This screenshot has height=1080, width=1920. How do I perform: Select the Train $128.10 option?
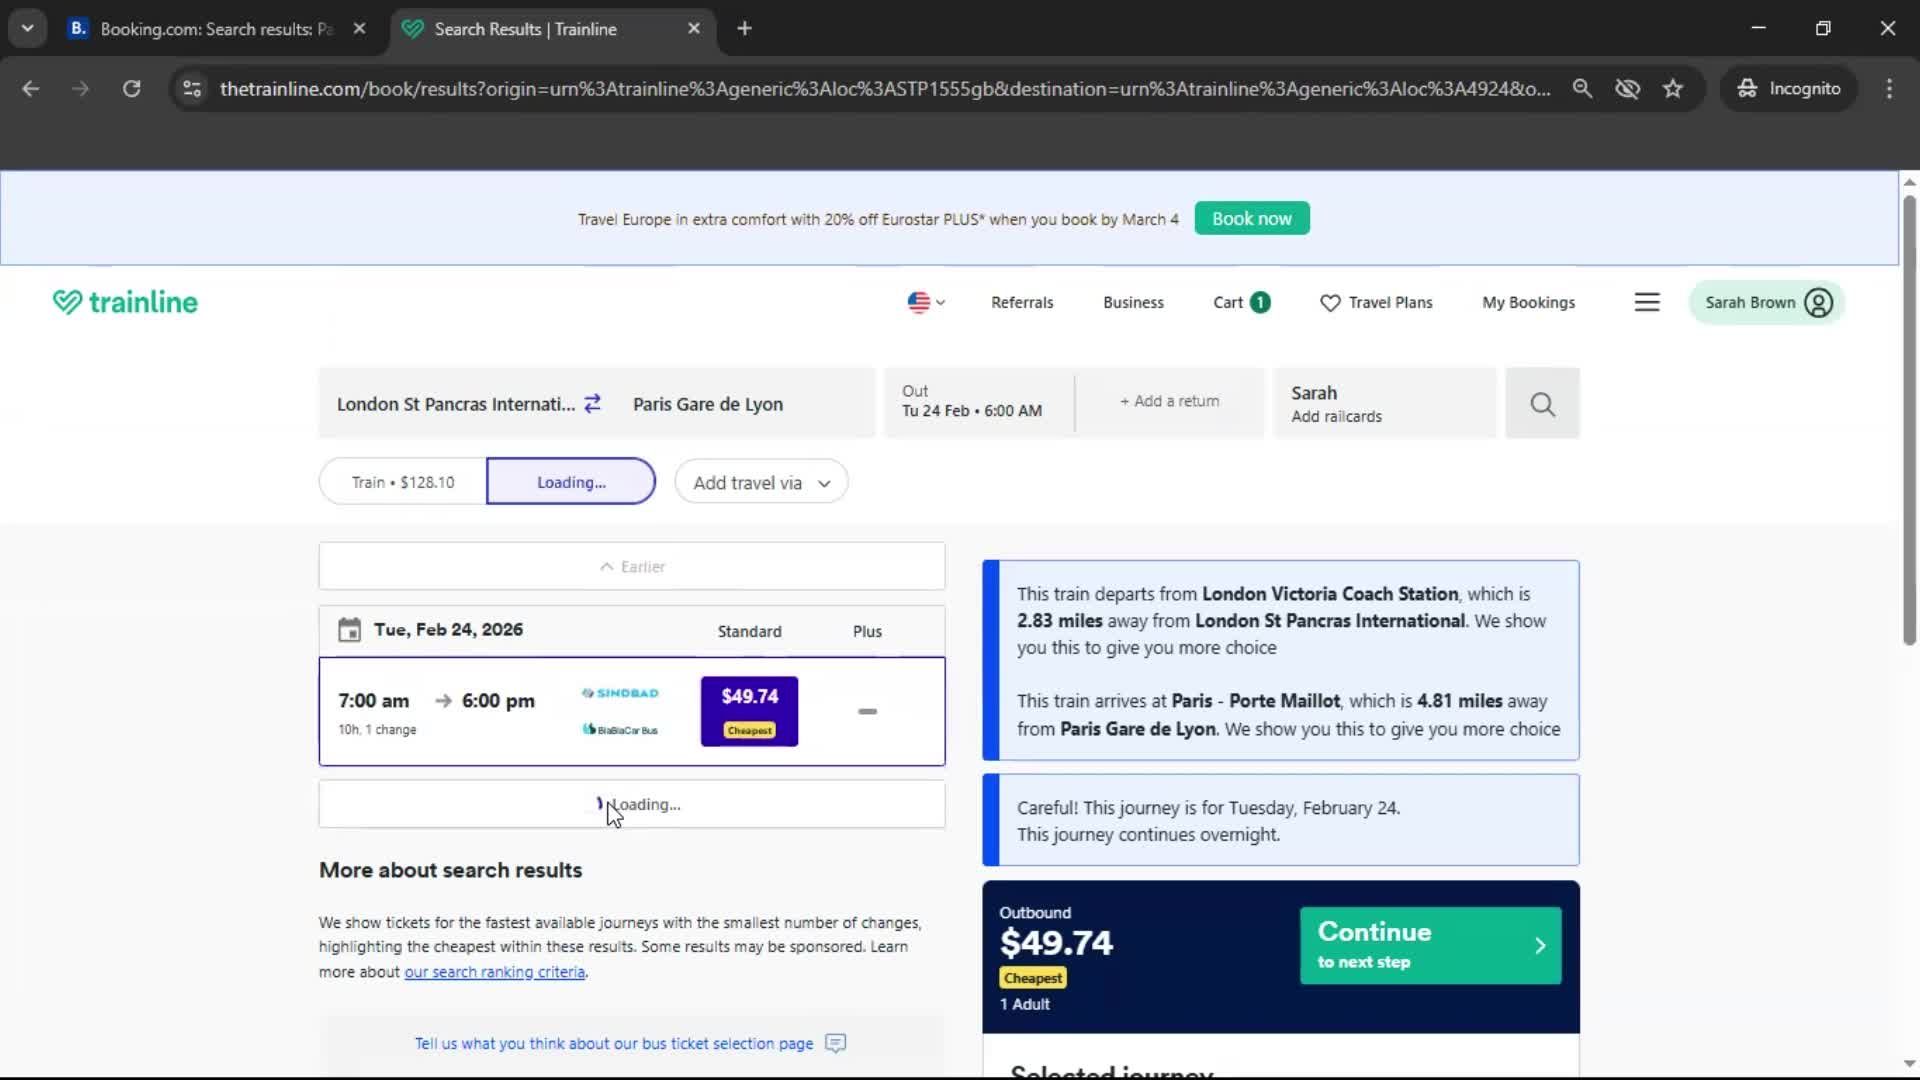[403, 482]
